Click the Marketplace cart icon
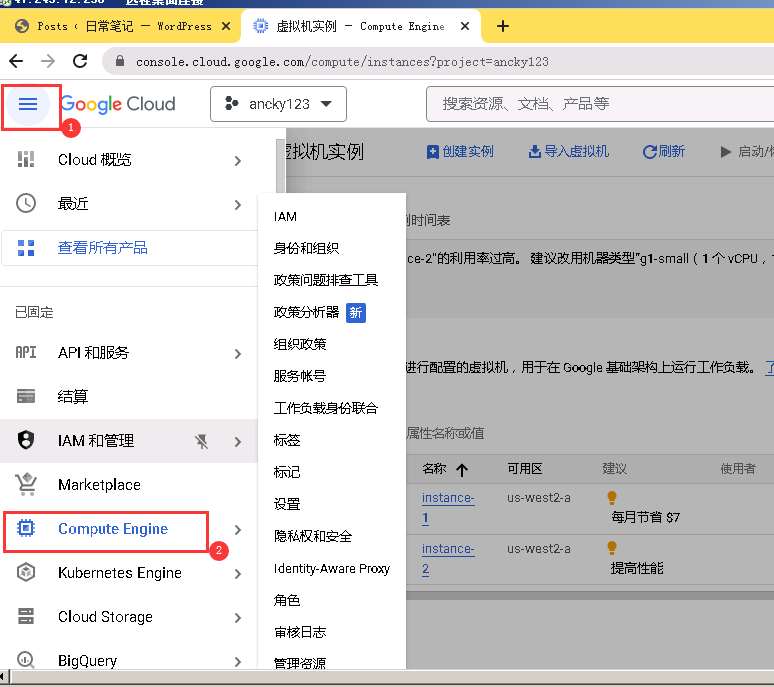This screenshot has height=687, width=774. click(x=26, y=484)
